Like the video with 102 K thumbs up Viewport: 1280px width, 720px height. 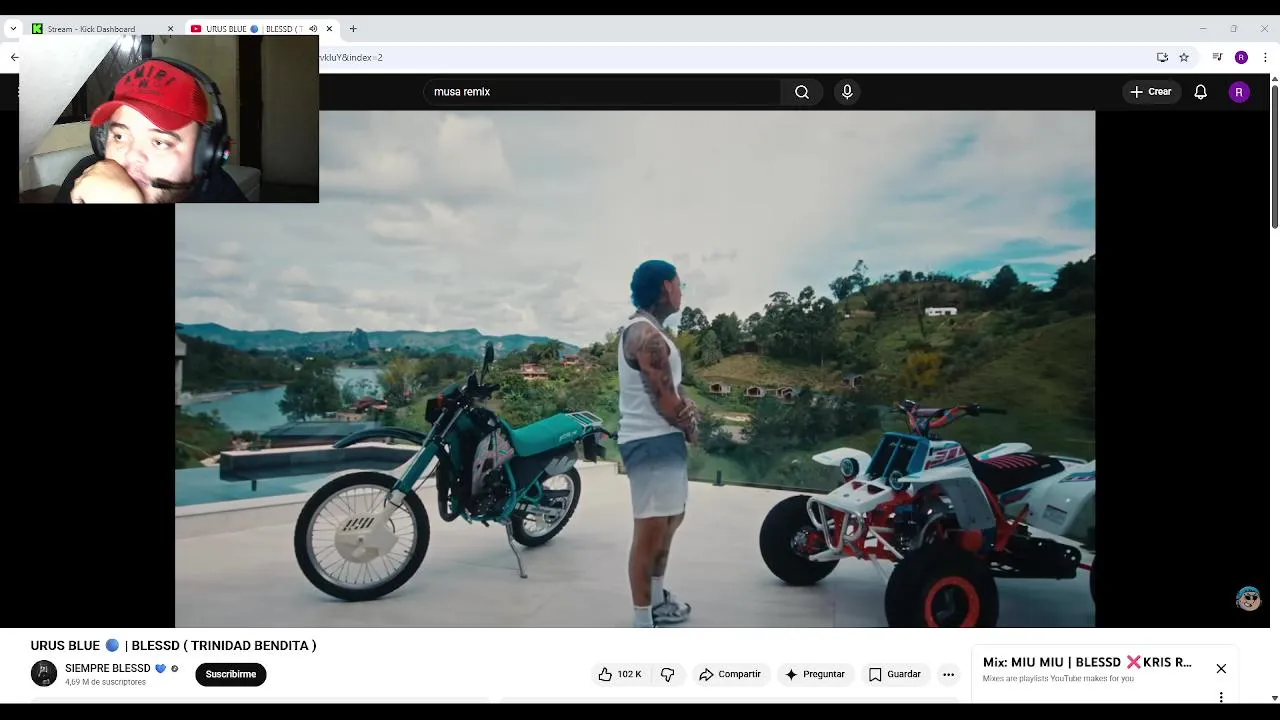pos(619,675)
